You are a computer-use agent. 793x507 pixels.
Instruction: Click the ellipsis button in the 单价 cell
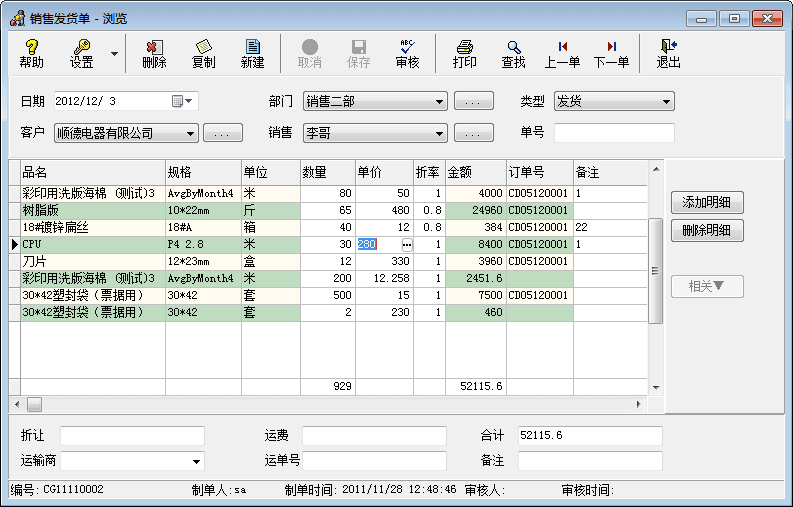407,245
